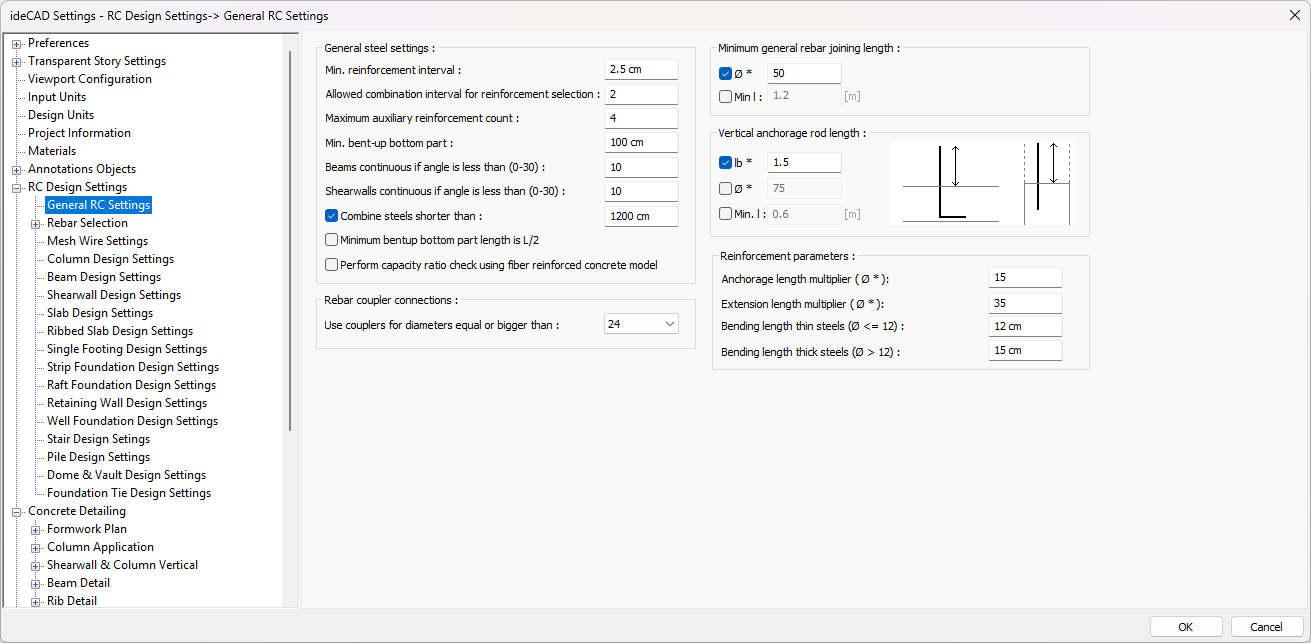Expand the Preferences tree node
This screenshot has width=1311, height=643.
coord(17,44)
